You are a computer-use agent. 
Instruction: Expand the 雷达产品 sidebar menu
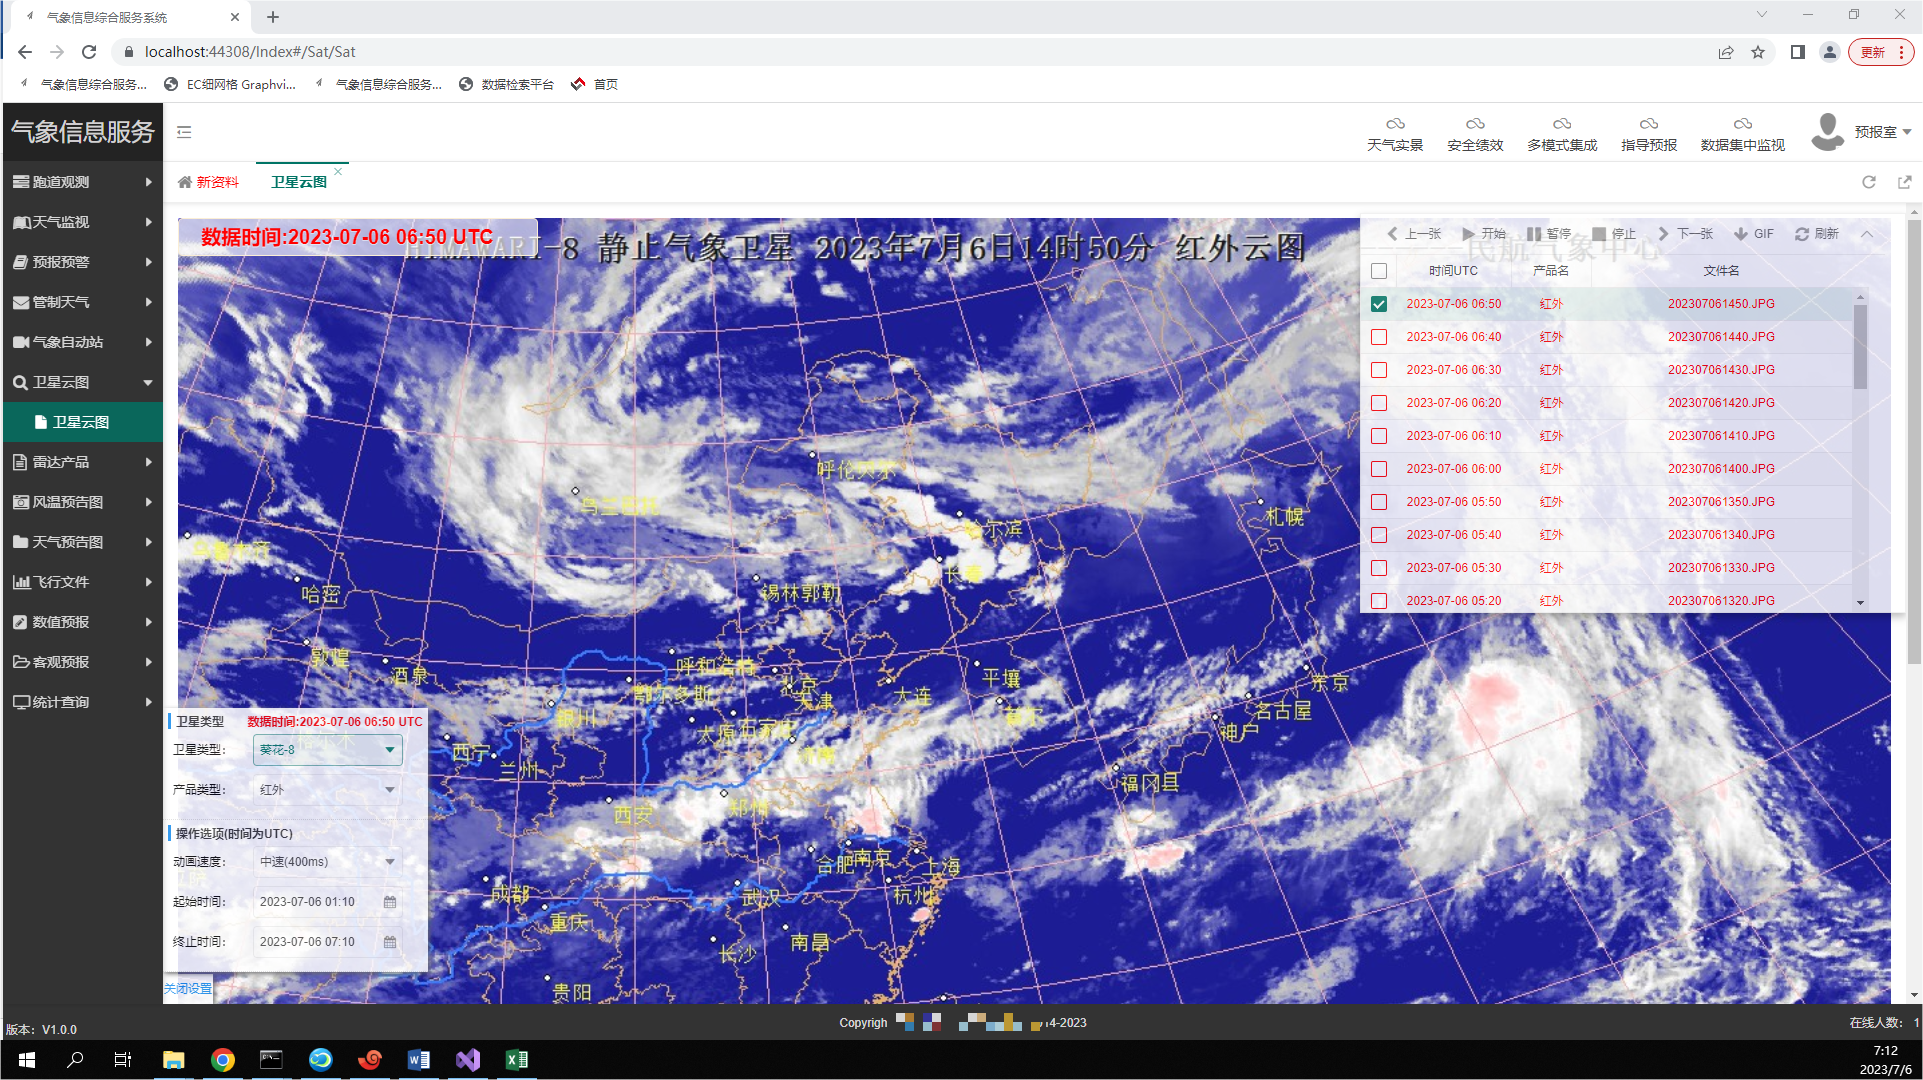coord(83,462)
